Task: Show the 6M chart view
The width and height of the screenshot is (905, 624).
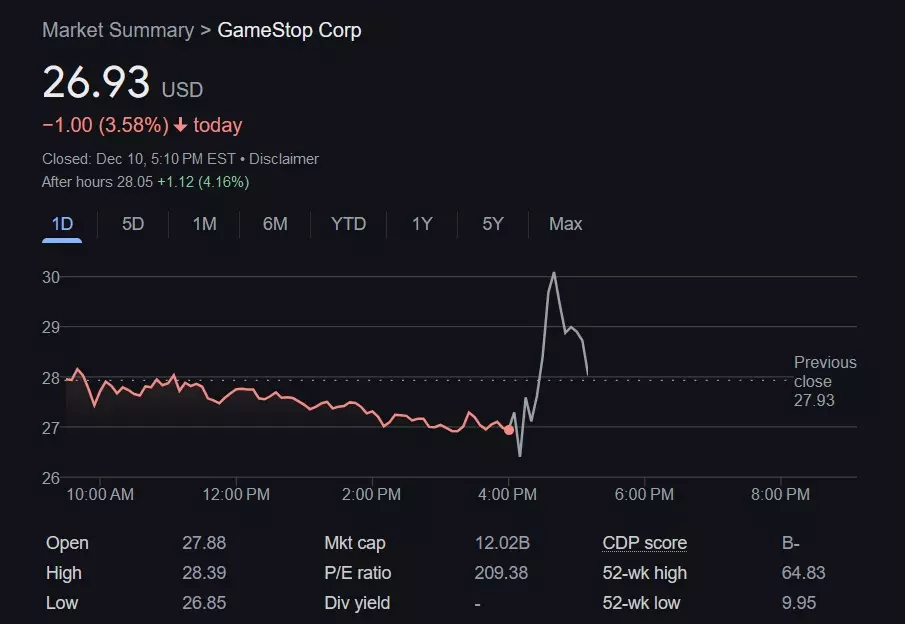Action: point(275,224)
